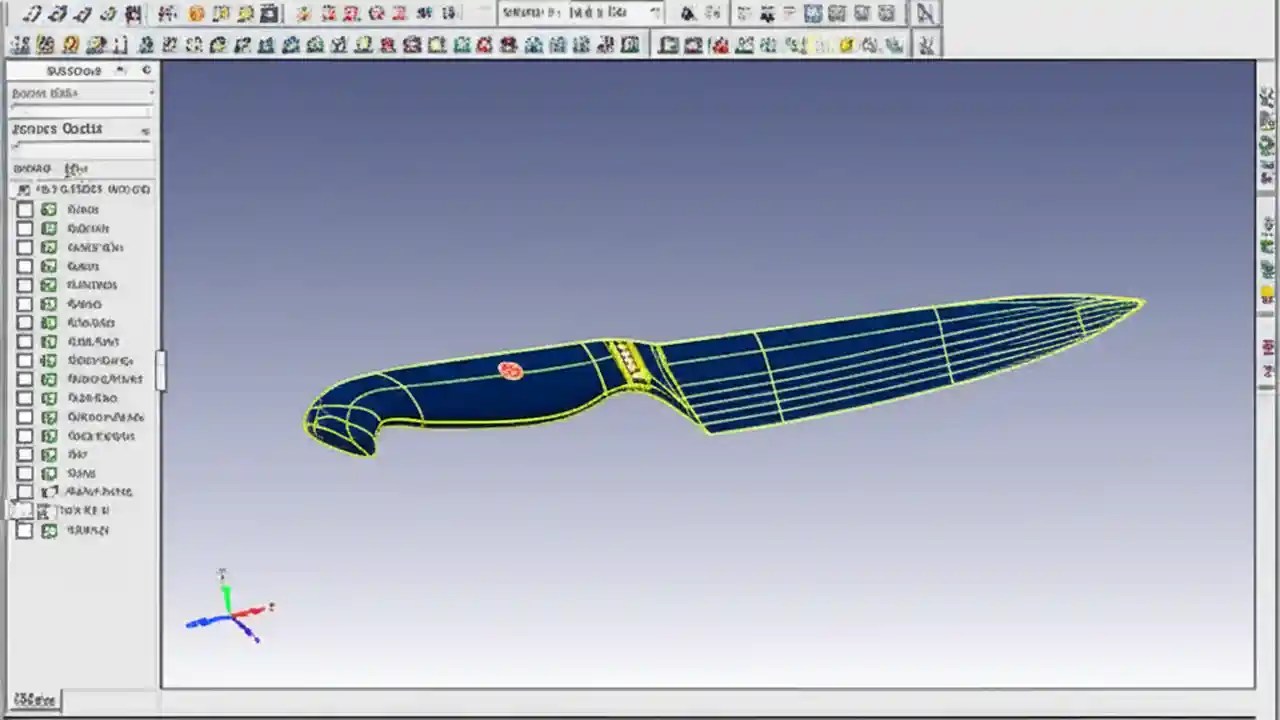
Task: Open the view selector dropdown in the top toolbar
Action: (655, 13)
